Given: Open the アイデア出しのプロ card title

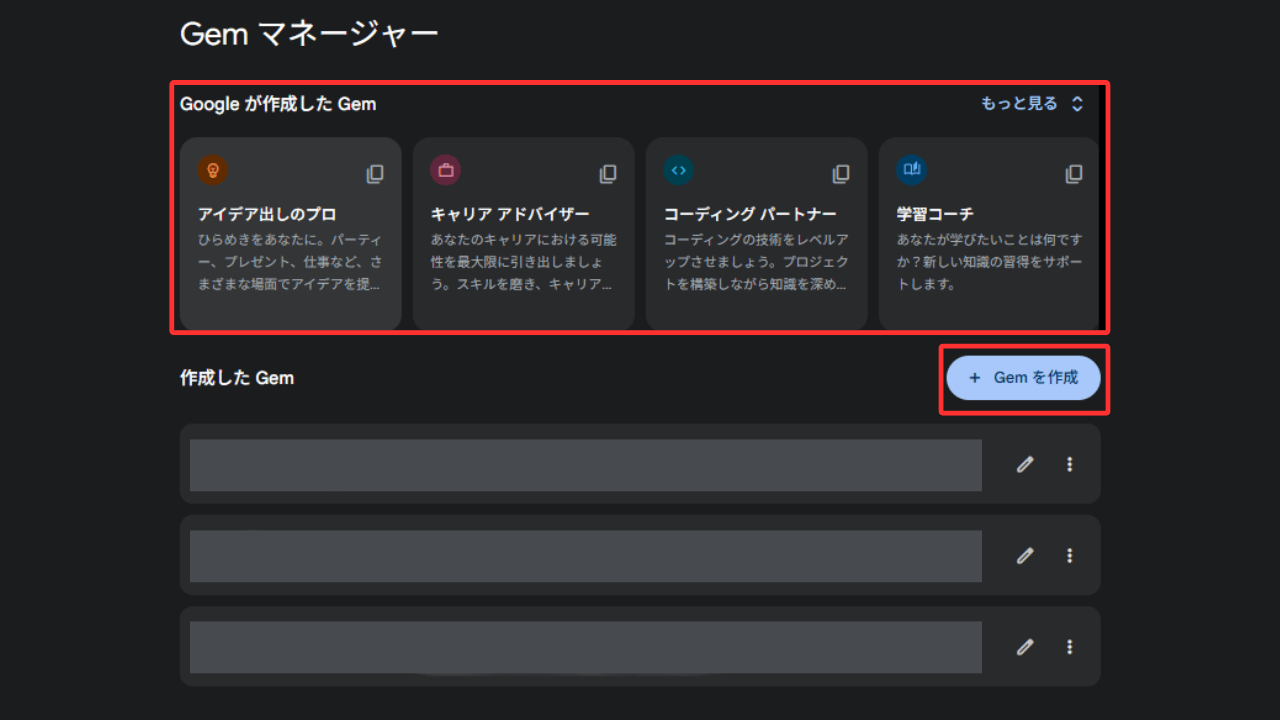Looking at the screenshot, I should coord(267,214).
